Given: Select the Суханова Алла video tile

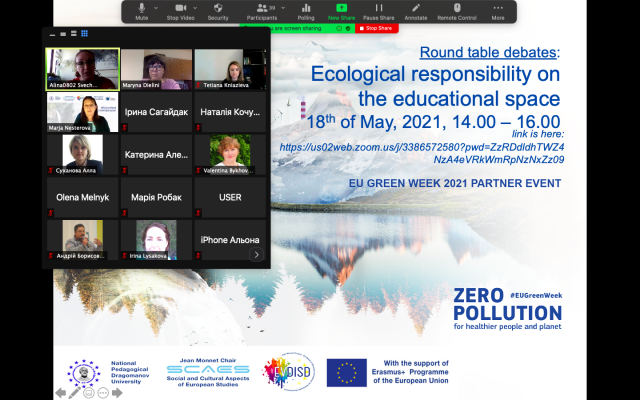Looking at the screenshot, I should point(82,155).
